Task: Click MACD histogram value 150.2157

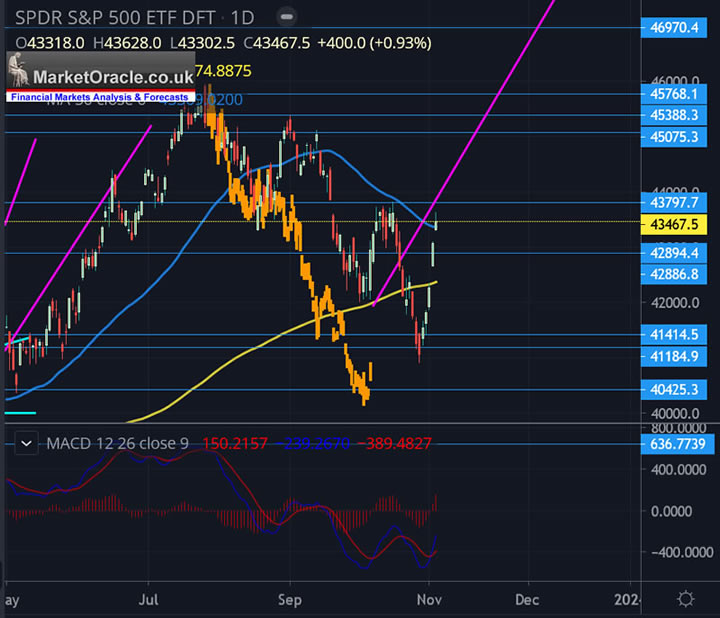Action: 235,444
